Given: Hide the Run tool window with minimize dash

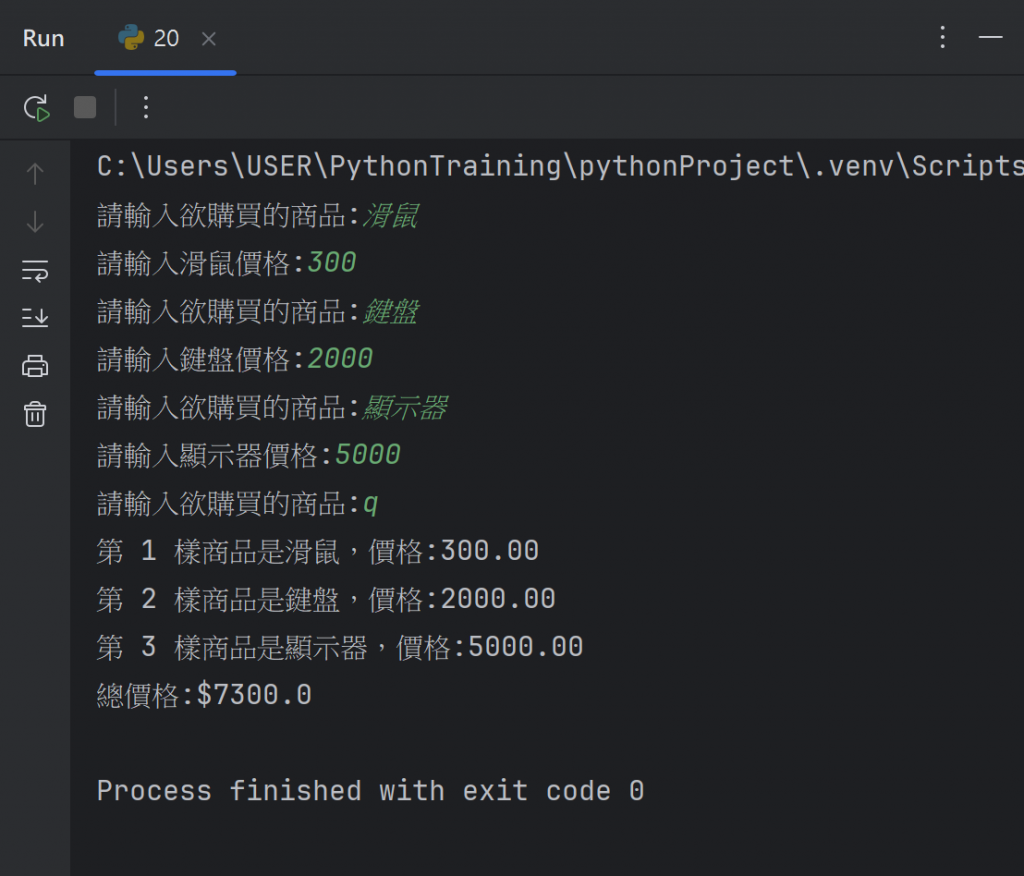Looking at the screenshot, I should [x=990, y=37].
